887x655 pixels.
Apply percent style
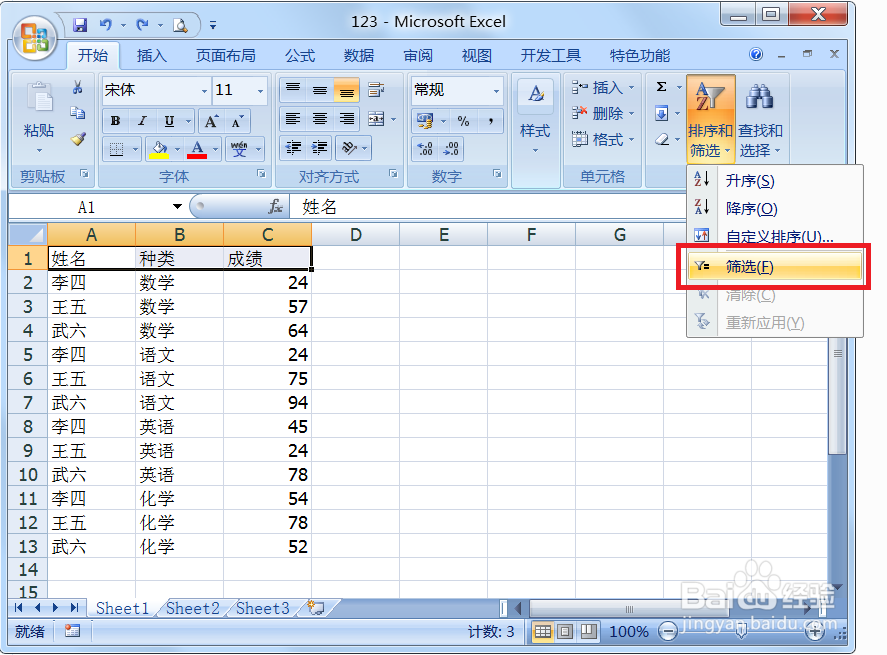(464, 121)
